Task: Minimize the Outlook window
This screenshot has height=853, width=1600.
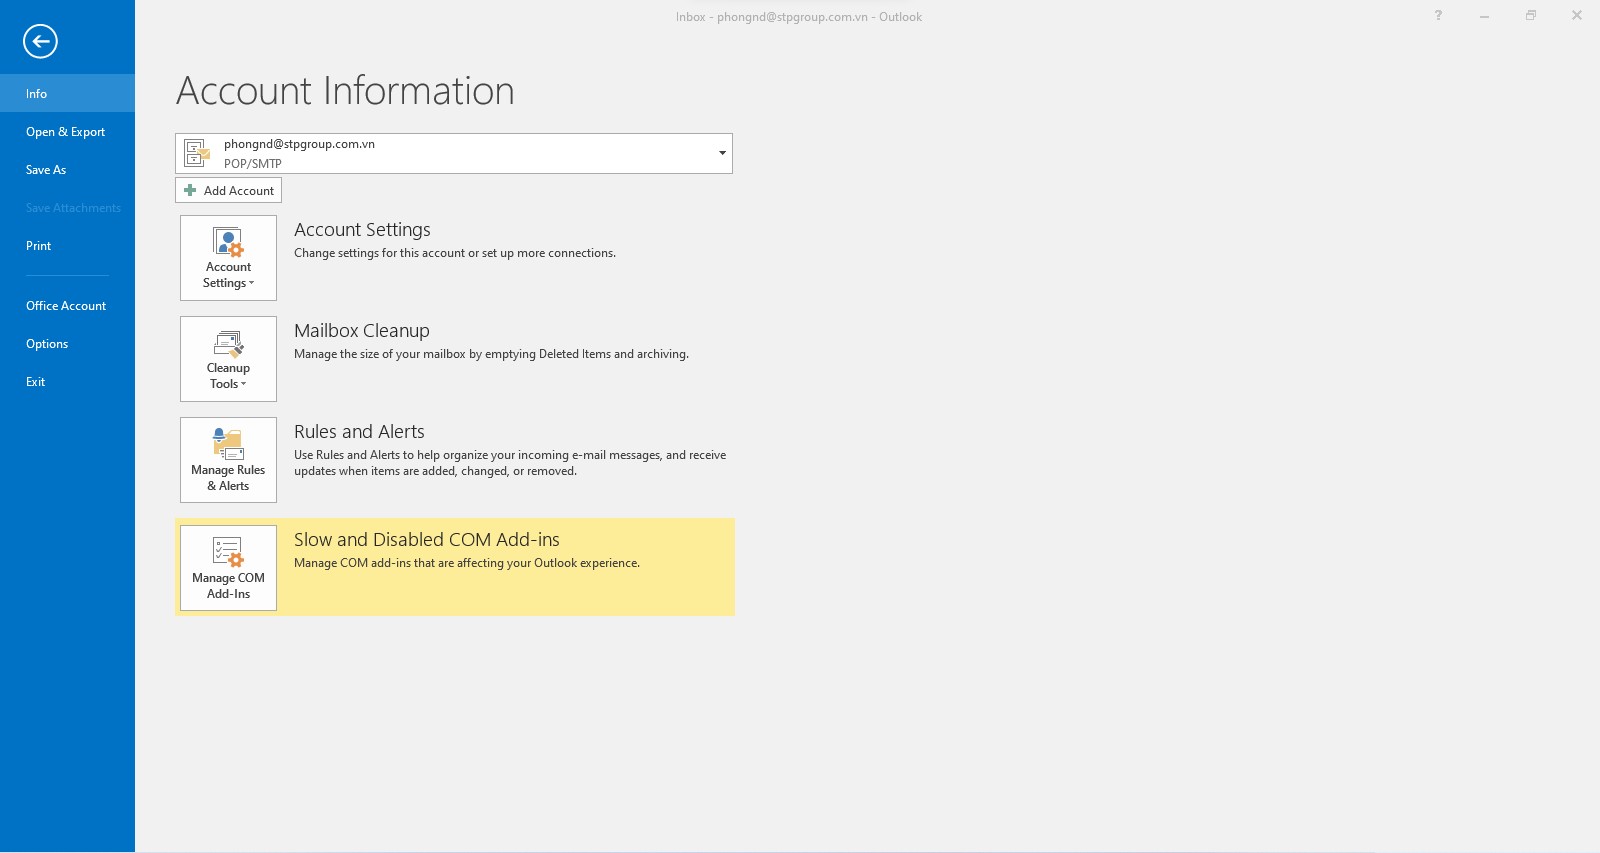Action: pyautogui.click(x=1484, y=16)
